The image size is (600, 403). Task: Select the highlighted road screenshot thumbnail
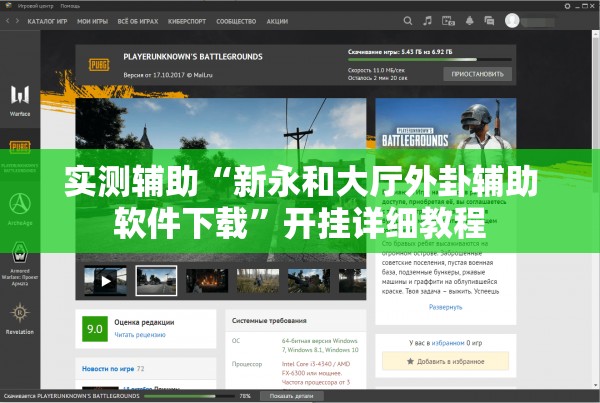[156, 281]
